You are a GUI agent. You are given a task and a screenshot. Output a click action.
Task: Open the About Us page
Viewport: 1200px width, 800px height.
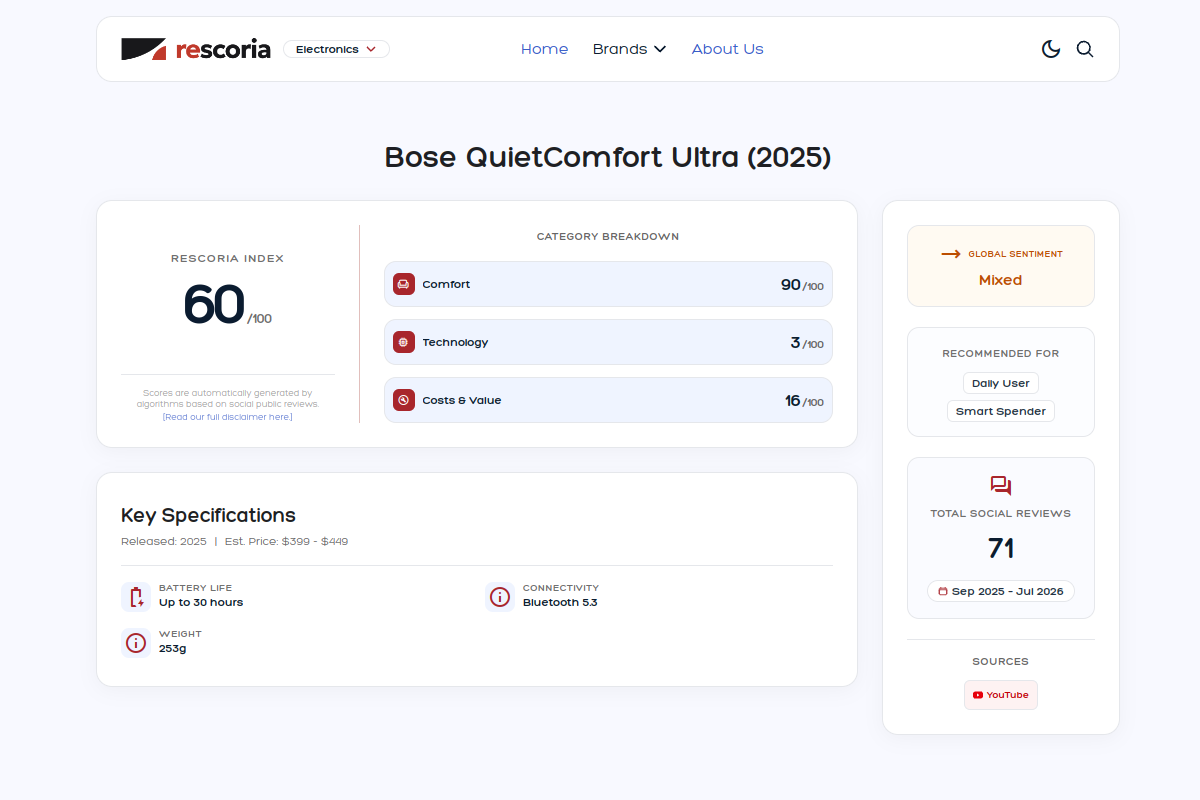pyautogui.click(x=727, y=49)
